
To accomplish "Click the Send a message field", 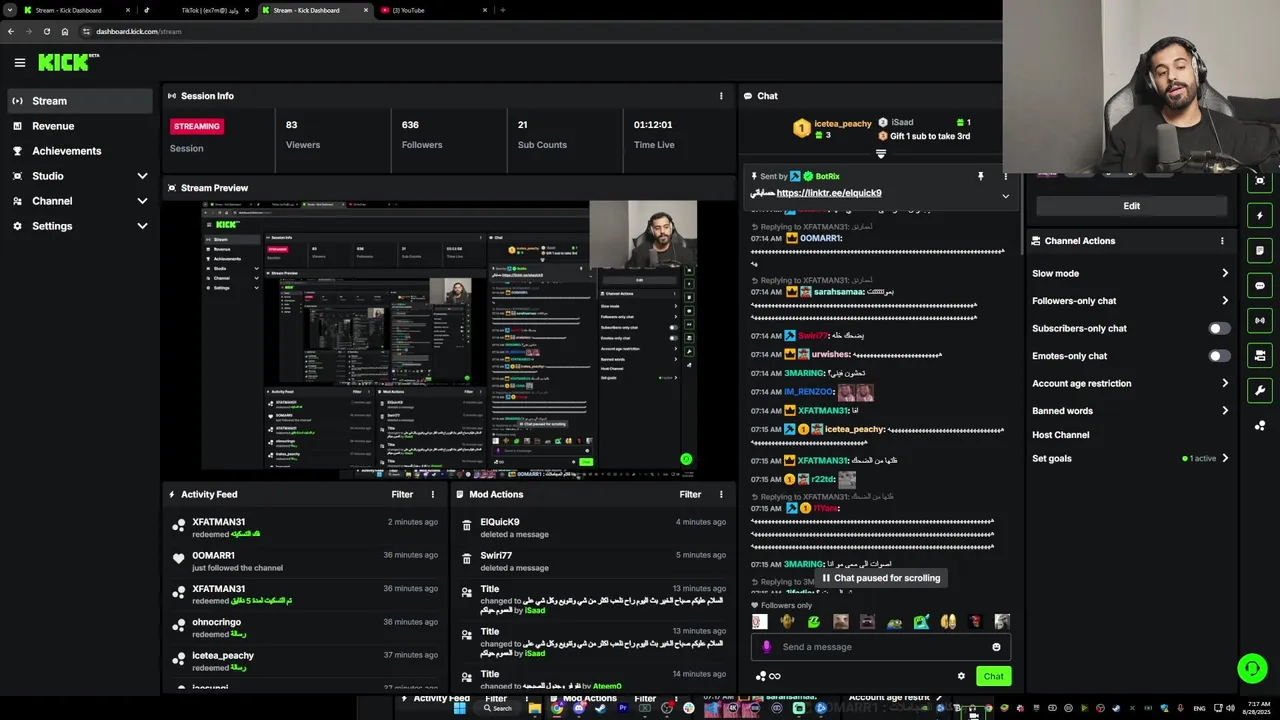I will [880, 647].
